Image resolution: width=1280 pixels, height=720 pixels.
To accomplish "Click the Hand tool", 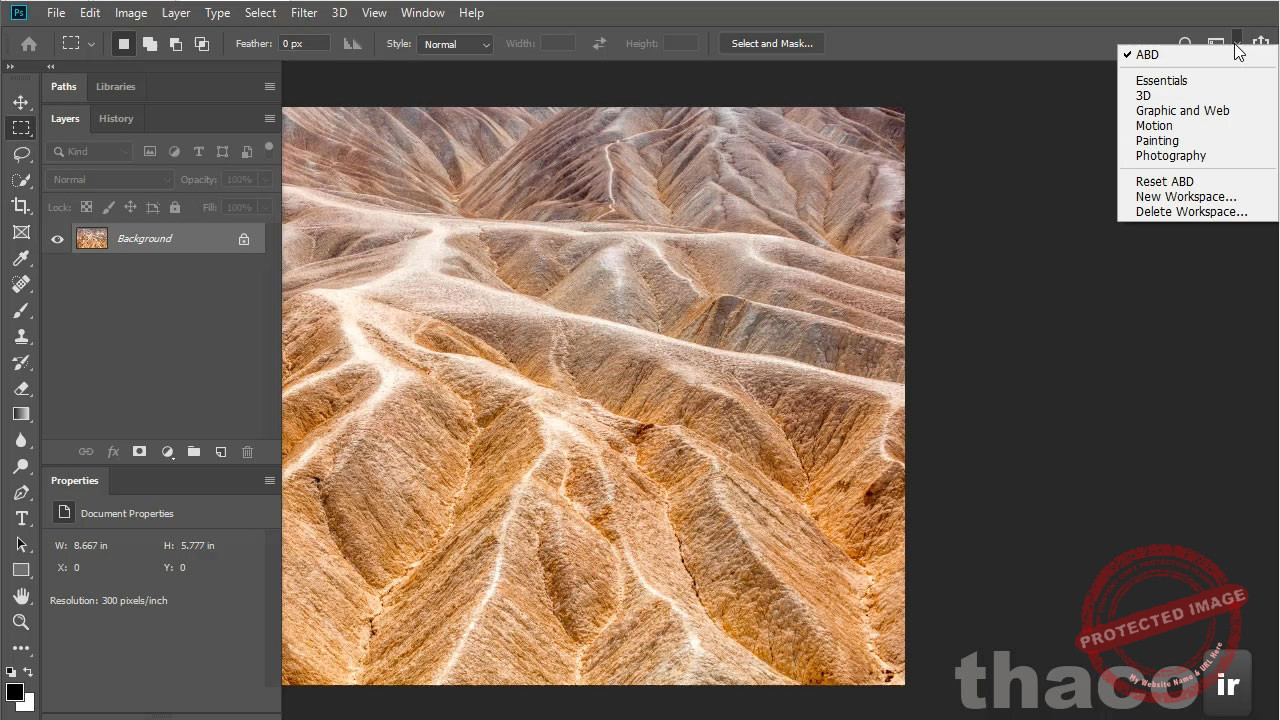I will point(21,596).
